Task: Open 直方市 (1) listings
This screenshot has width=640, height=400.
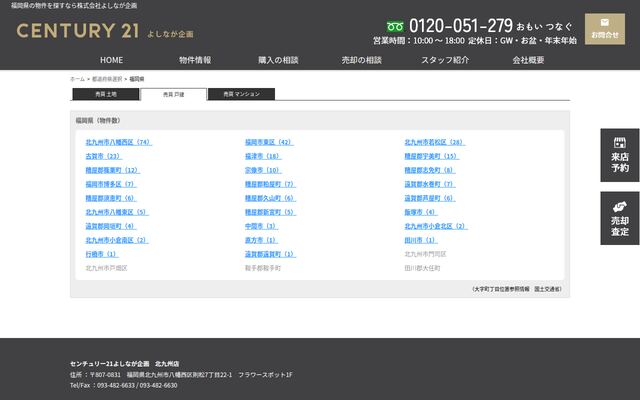Action: point(261,240)
